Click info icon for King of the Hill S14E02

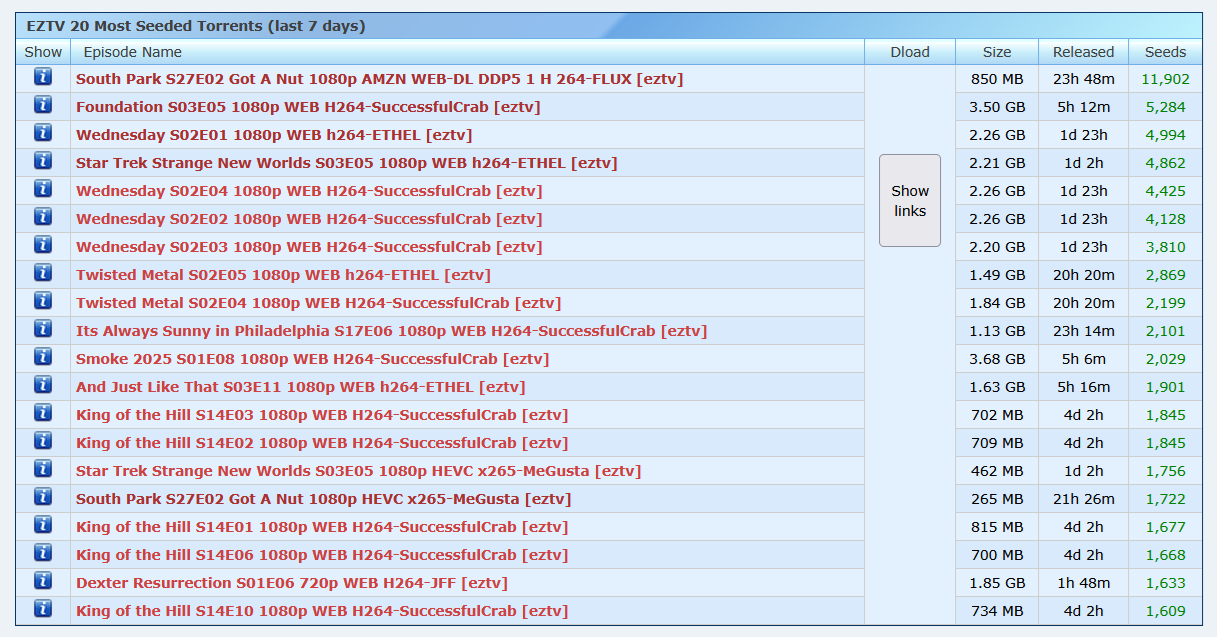tap(42, 441)
